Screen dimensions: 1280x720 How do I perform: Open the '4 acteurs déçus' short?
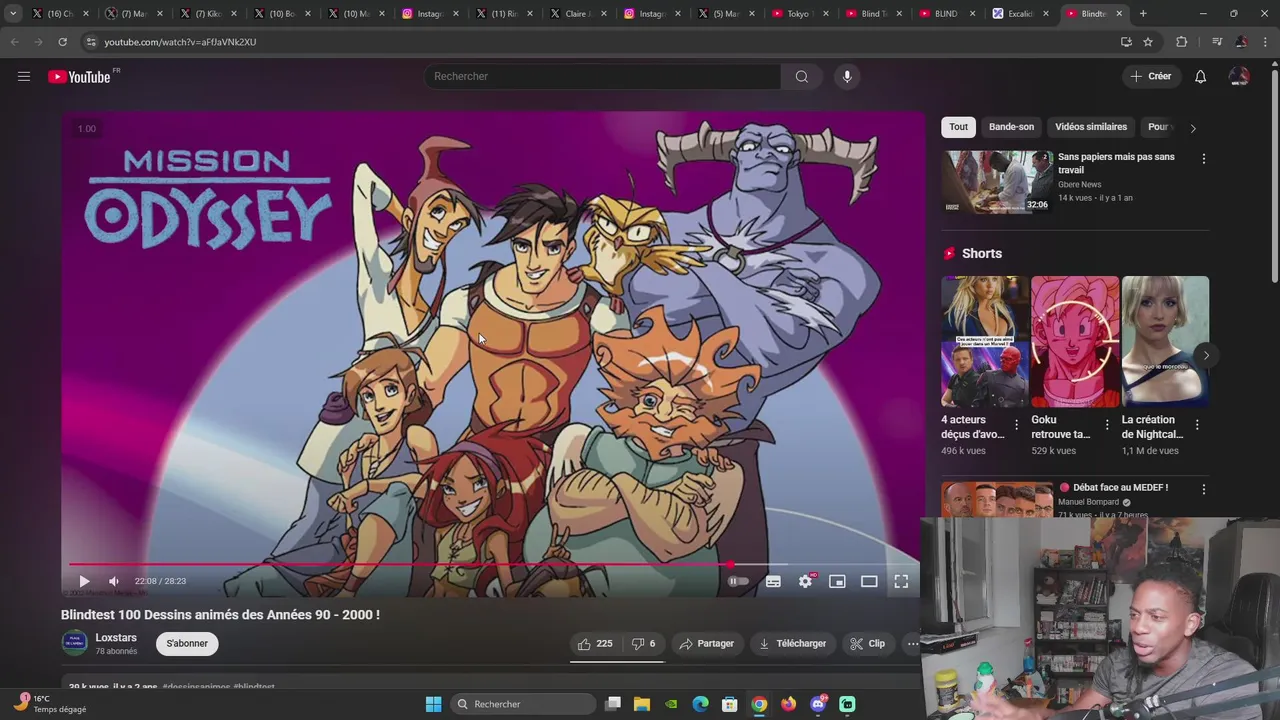[x=984, y=342]
